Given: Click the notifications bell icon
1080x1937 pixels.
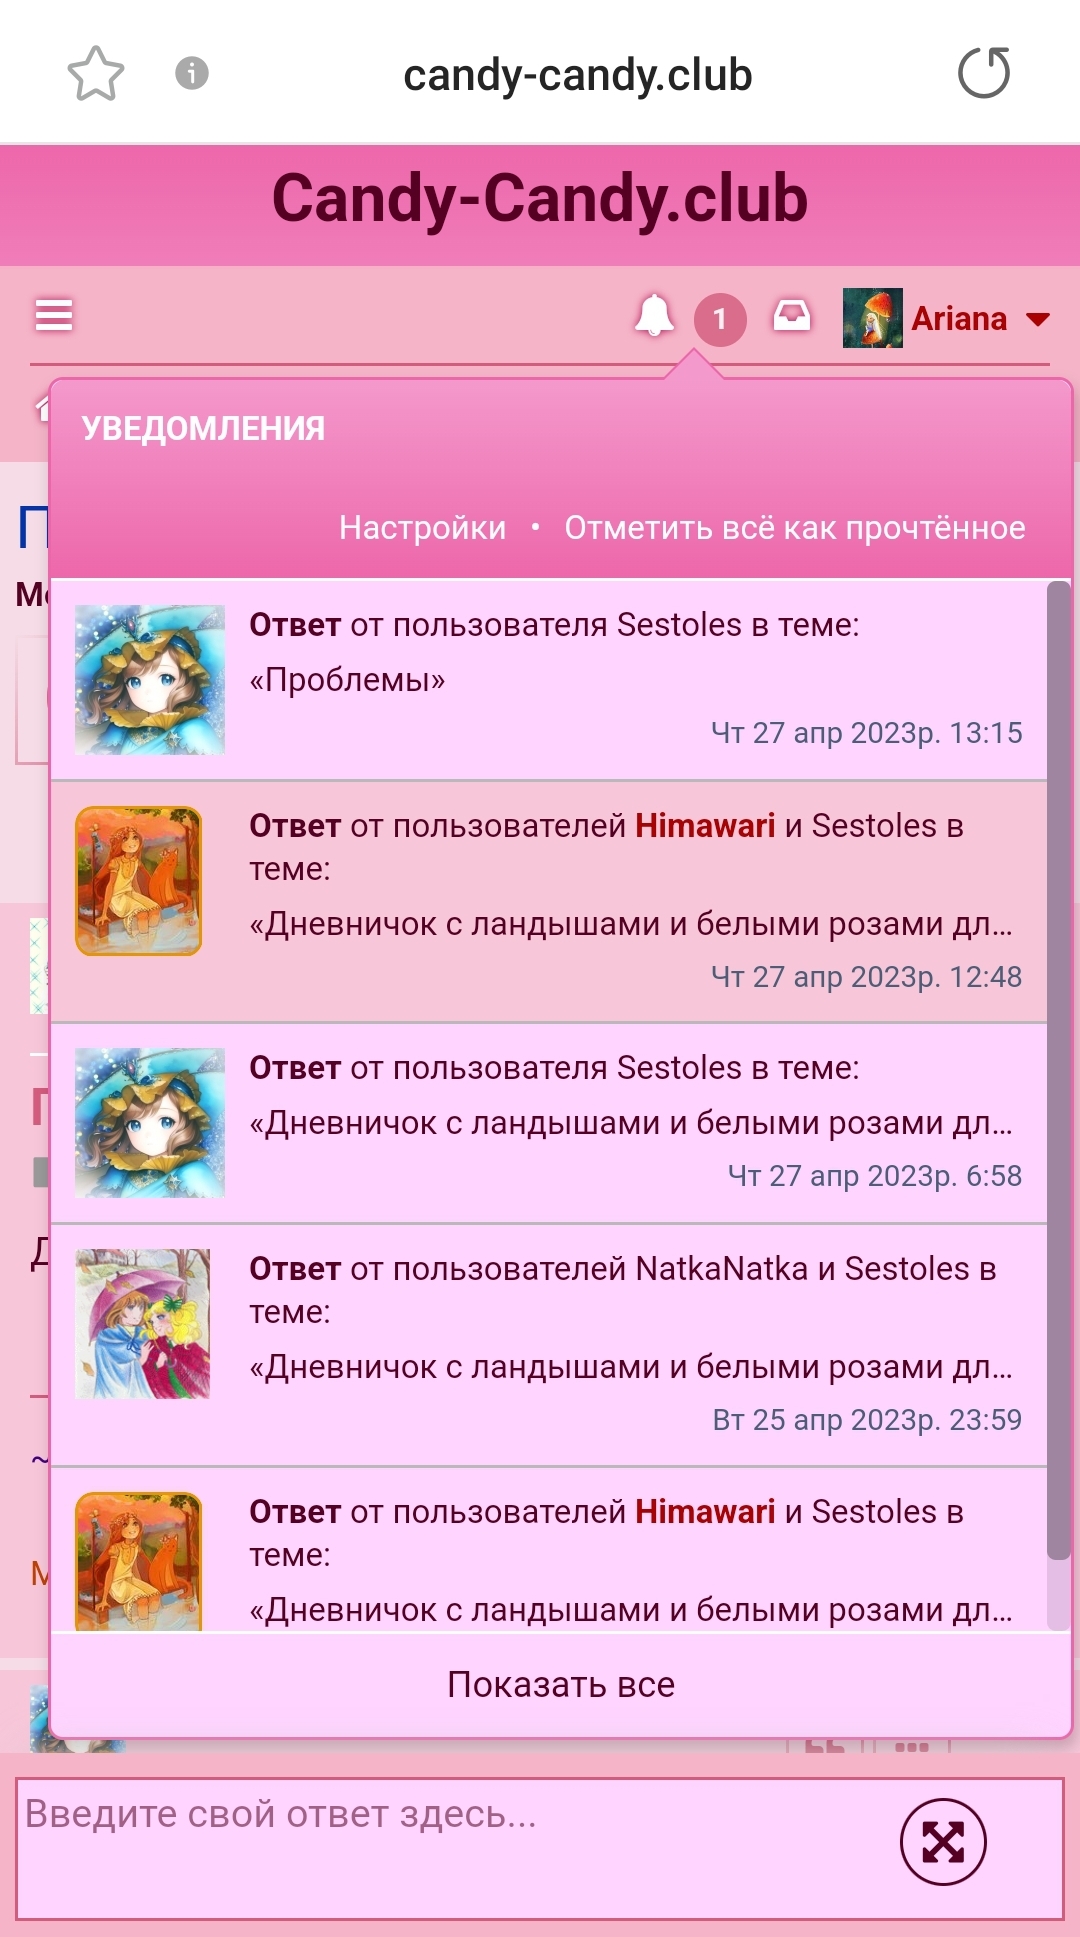Looking at the screenshot, I should (x=654, y=316).
